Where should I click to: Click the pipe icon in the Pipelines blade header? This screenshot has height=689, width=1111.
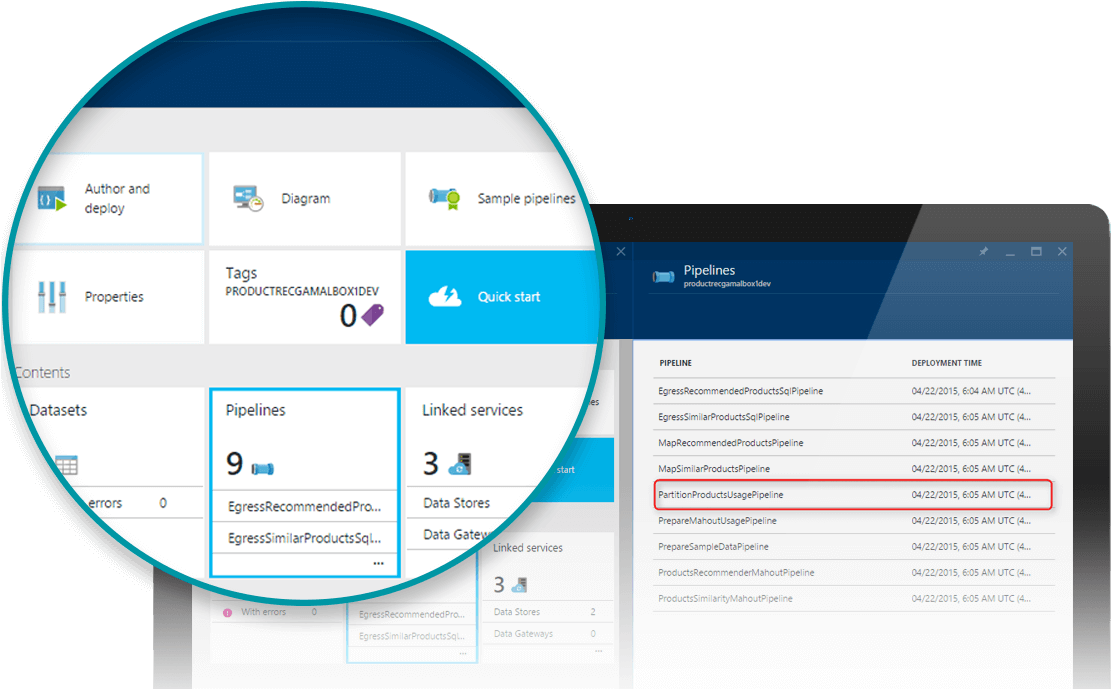point(663,279)
